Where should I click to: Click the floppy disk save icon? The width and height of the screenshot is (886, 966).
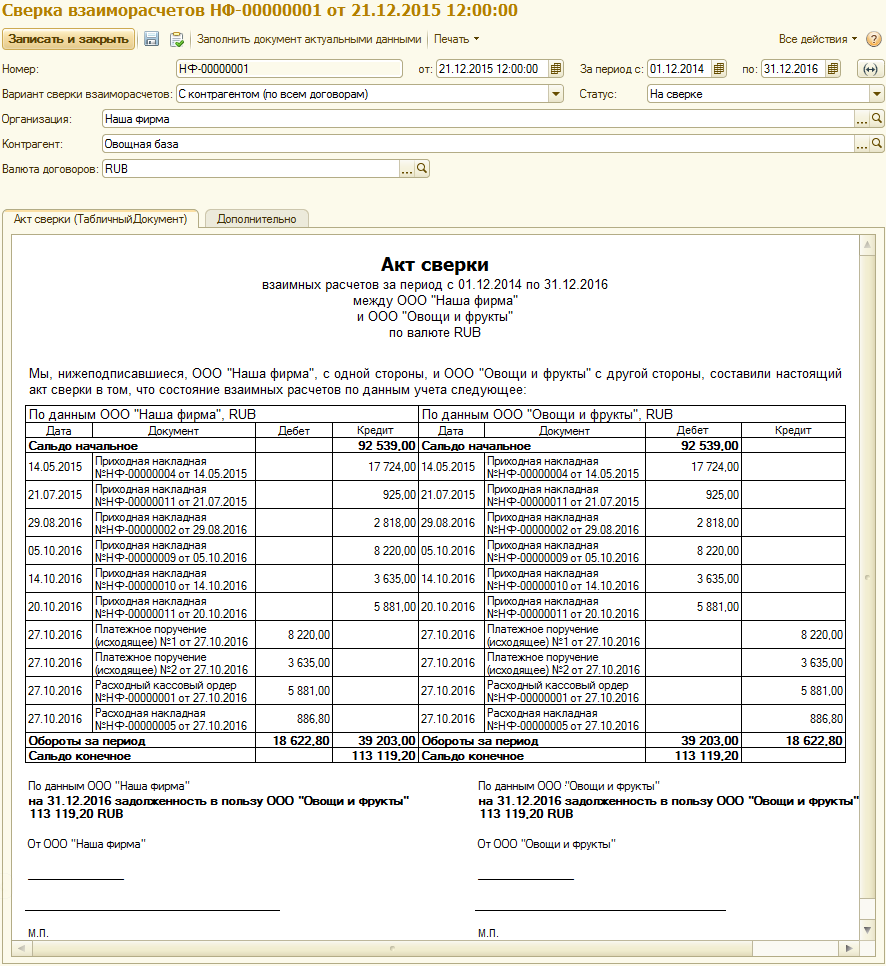pyautogui.click(x=152, y=39)
